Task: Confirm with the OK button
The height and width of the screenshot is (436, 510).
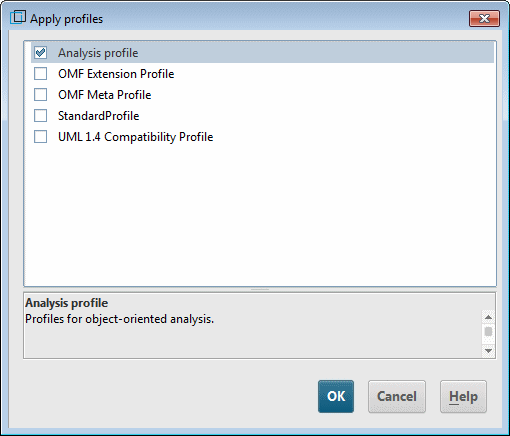Action: [336, 396]
